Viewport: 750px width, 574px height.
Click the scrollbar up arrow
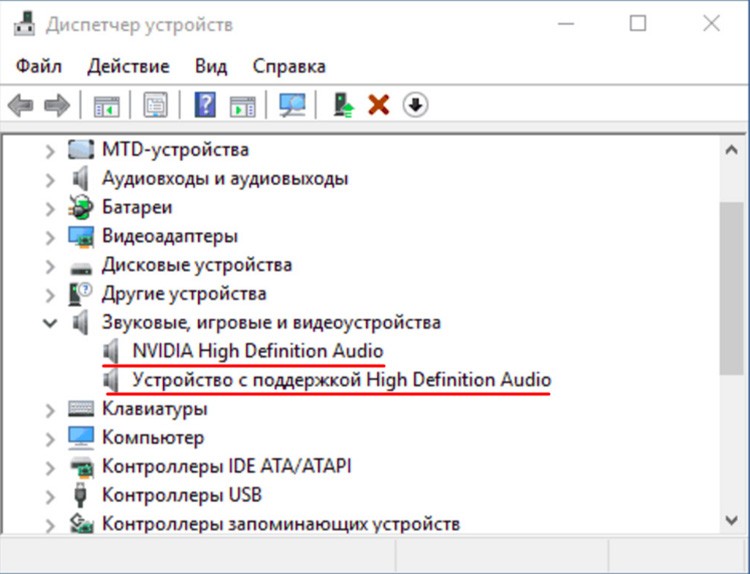[731, 150]
